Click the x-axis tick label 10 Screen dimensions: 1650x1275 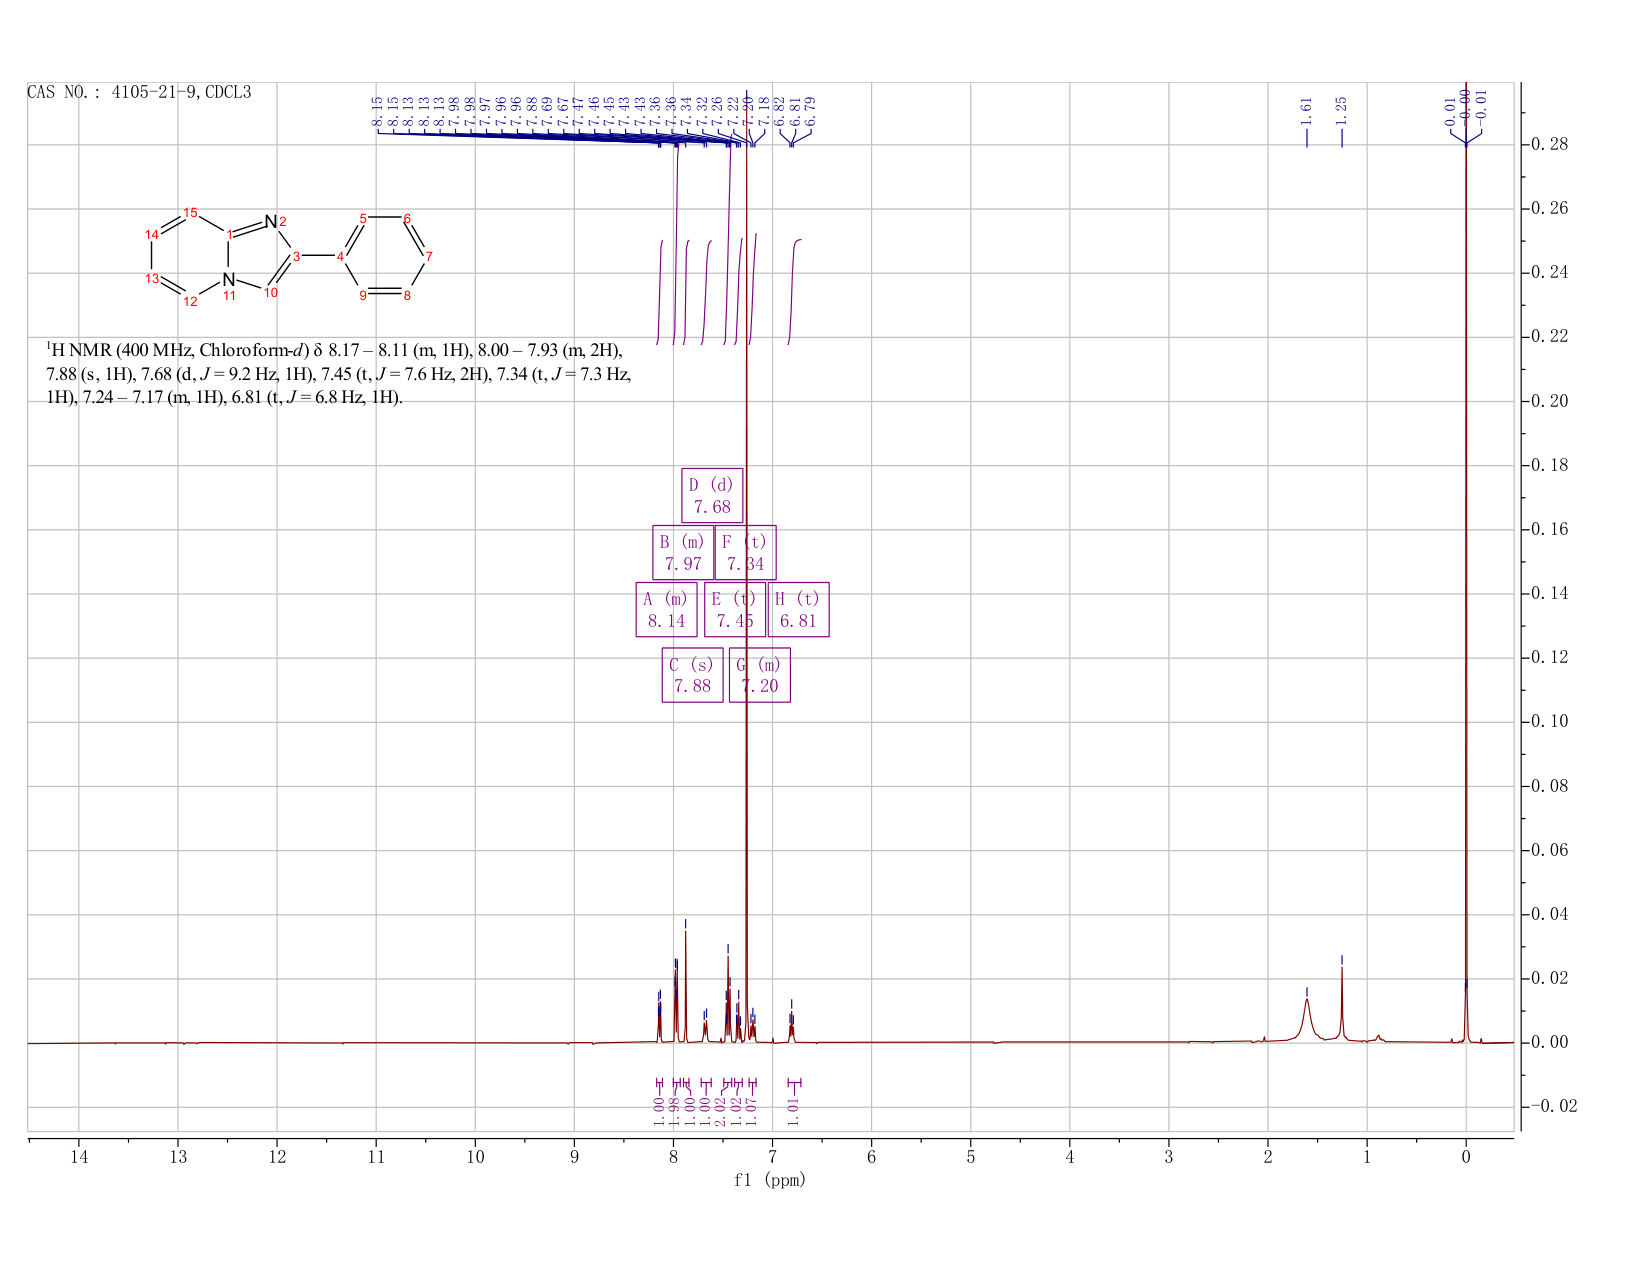[475, 1157]
